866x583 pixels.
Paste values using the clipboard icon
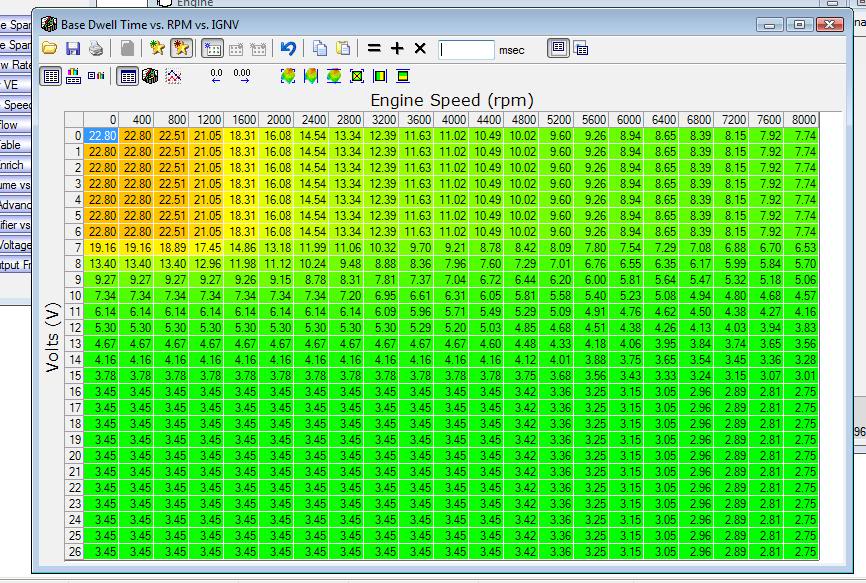(x=343, y=48)
